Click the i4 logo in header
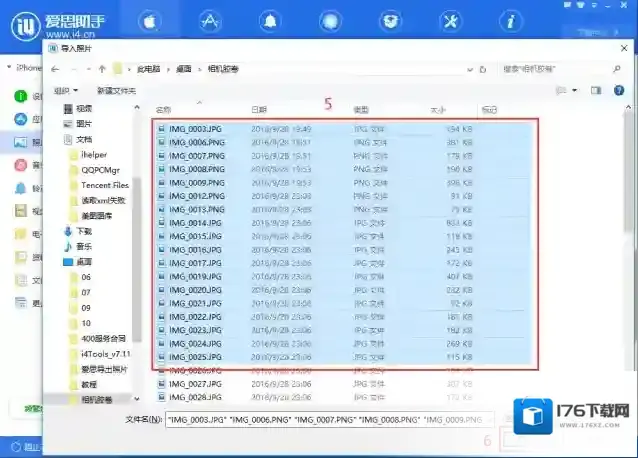Screen dimensions: 638x458 tap(26, 26)
